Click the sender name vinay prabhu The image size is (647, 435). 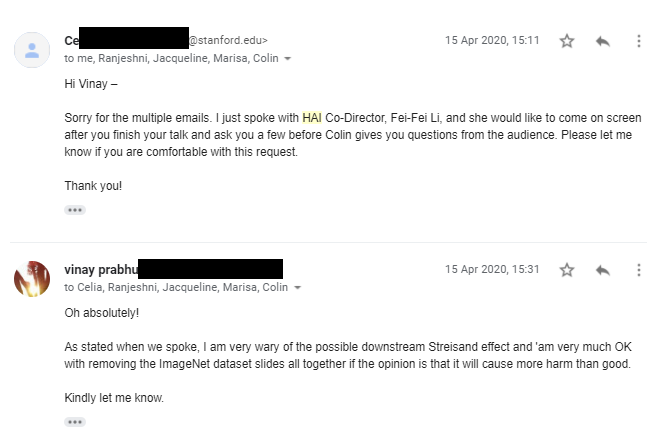click(100, 270)
